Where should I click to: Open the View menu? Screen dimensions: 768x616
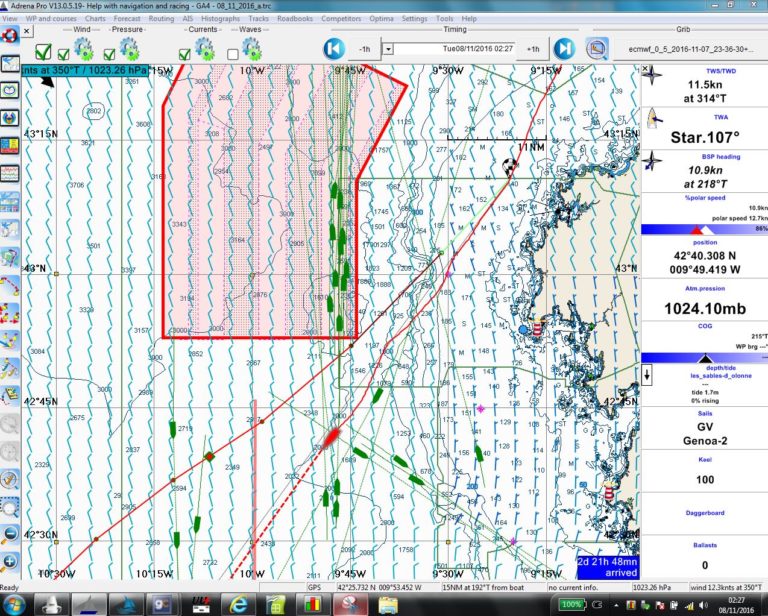10,19
